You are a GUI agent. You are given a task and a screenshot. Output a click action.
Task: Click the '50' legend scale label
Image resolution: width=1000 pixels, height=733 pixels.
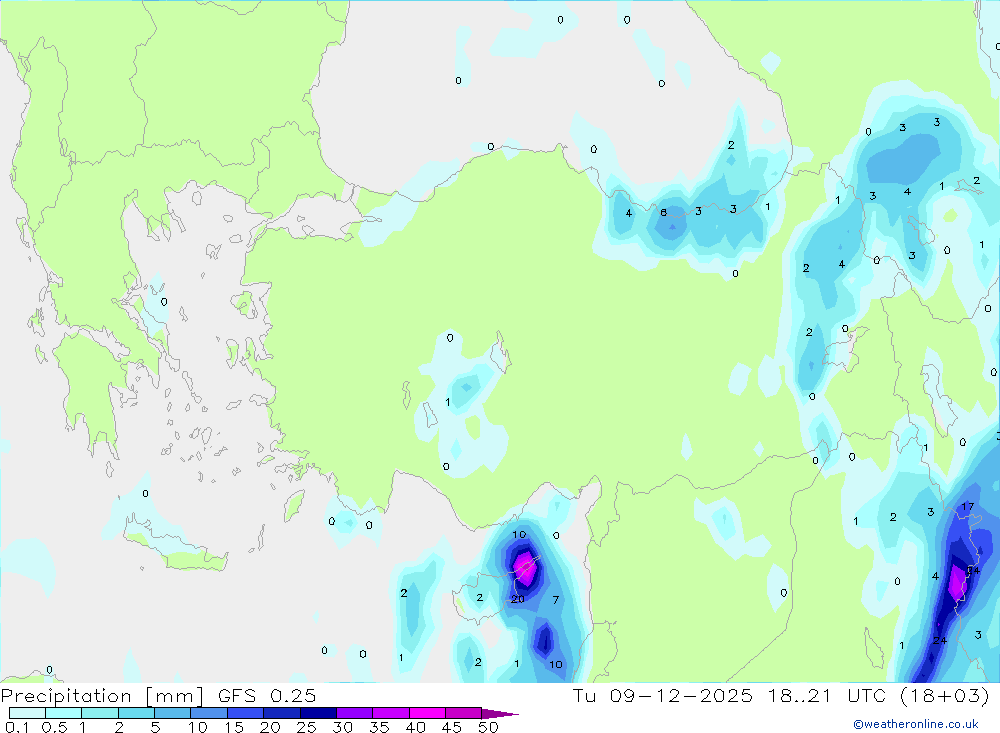[488, 727]
